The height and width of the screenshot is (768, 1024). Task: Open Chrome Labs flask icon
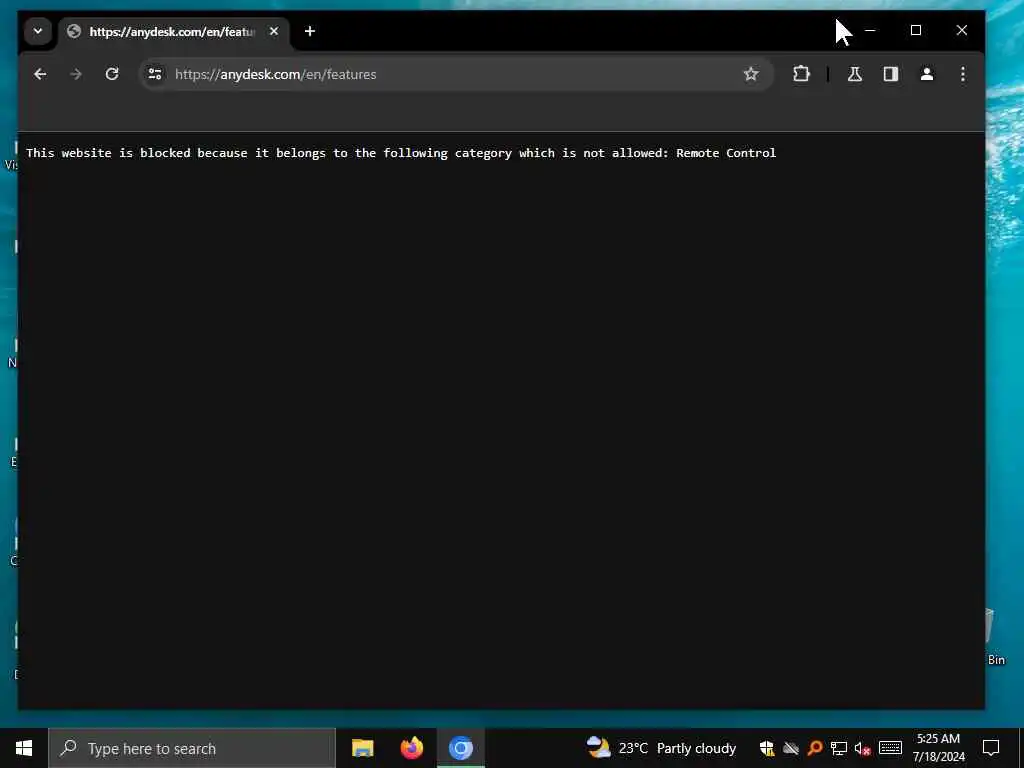point(855,74)
